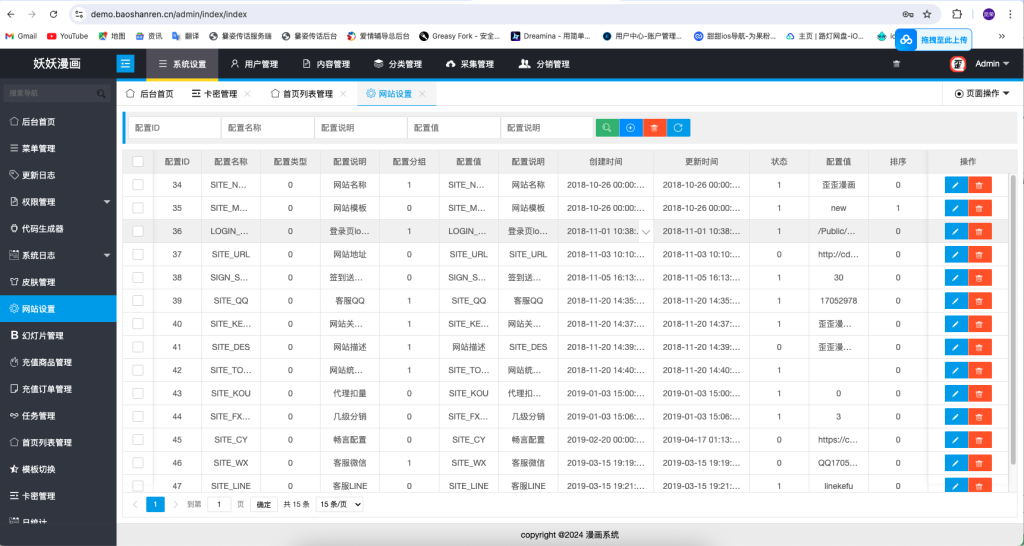This screenshot has height=546, width=1024.
Task: Expand 系统日志 sidebar submenu
Action: 58,255
